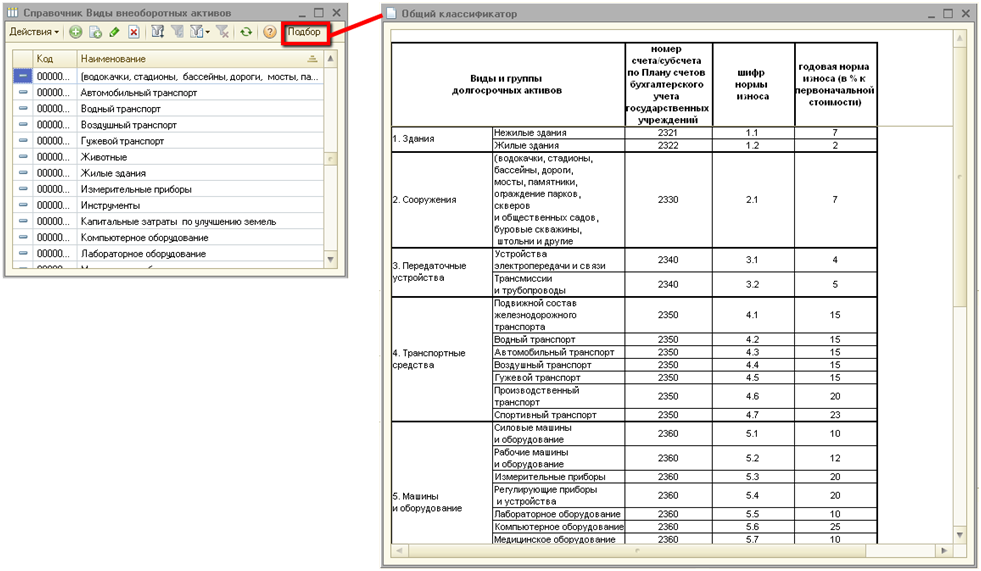
Task: Click the green plus Add item icon
Action: tap(76, 33)
